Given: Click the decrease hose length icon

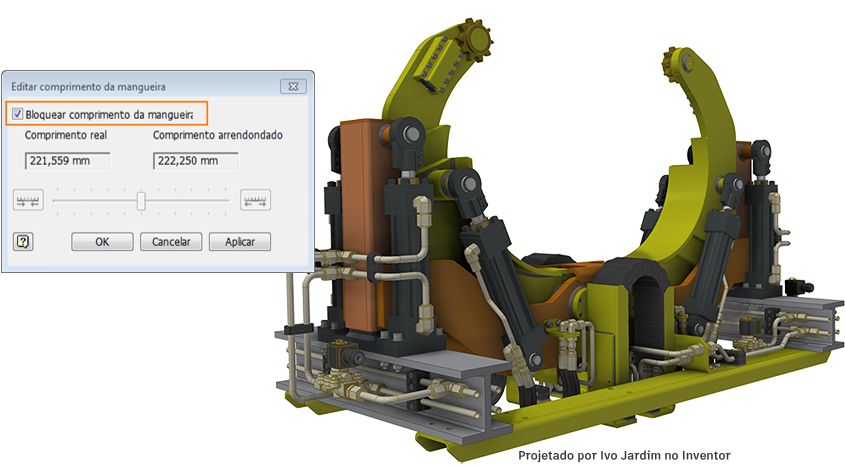Looking at the screenshot, I should pyautogui.click(x=28, y=200).
